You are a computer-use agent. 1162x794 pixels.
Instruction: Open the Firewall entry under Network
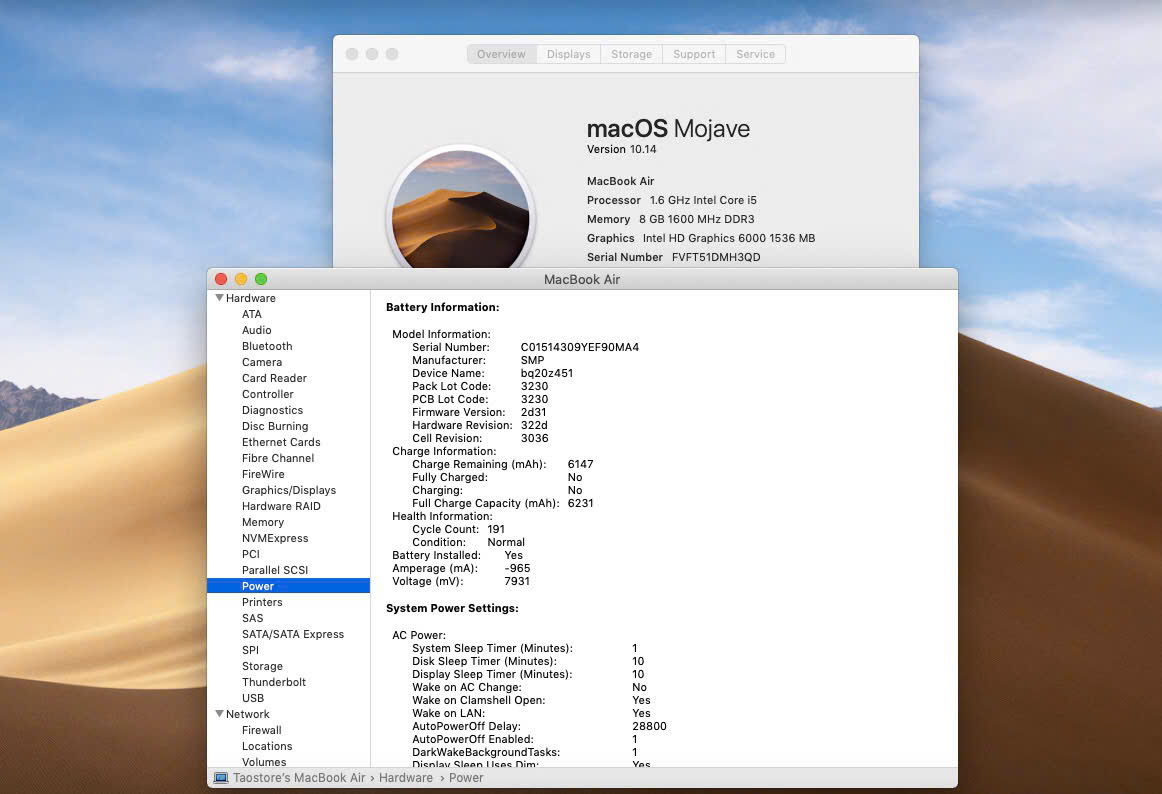[x=262, y=730]
